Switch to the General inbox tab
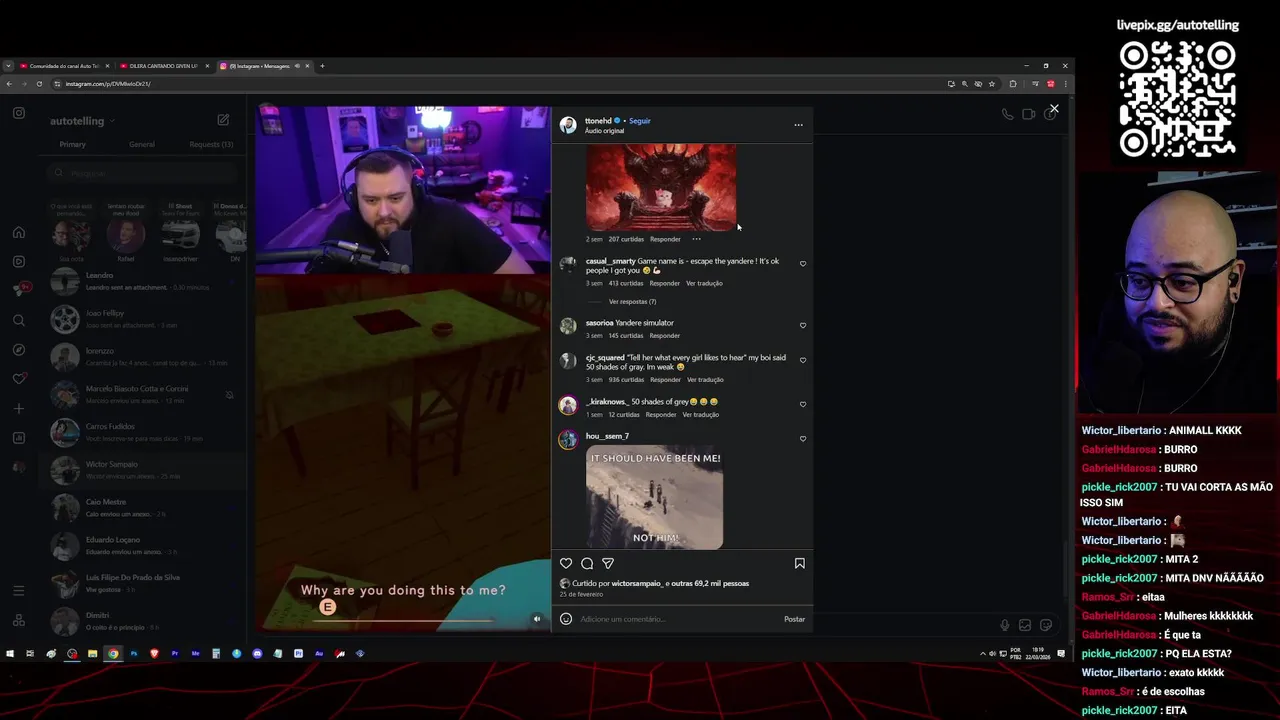This screenshot has width=1280, height=720. [x=142, y=144]
